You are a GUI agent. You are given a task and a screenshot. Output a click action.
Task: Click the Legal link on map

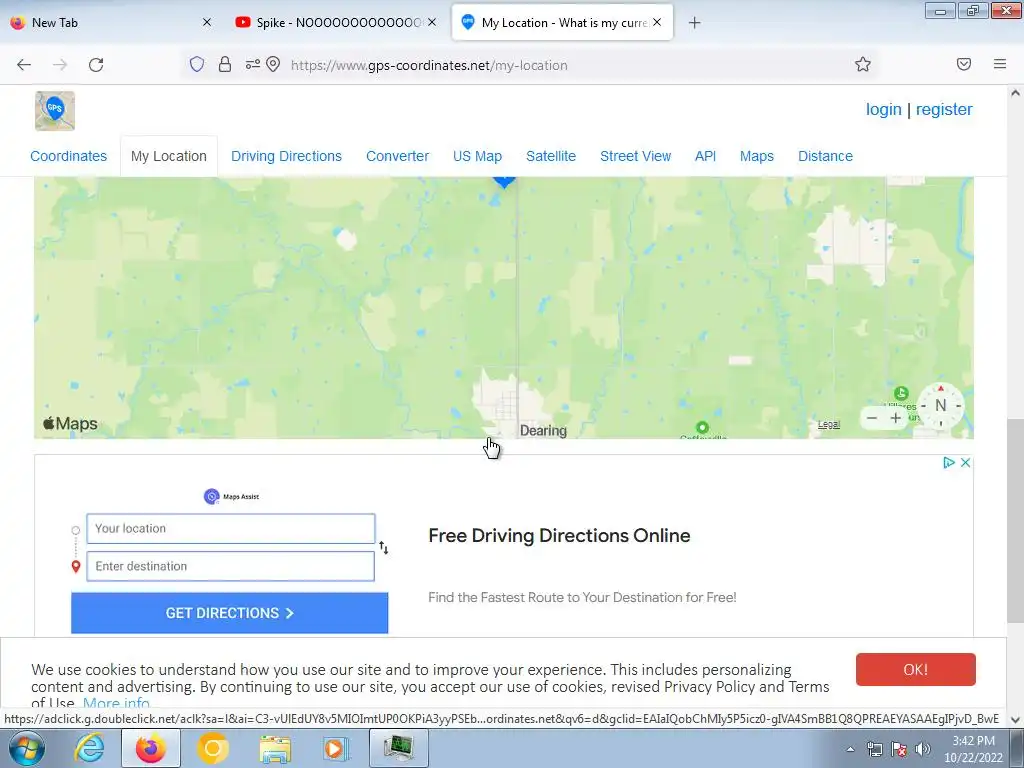pos(829,424)
